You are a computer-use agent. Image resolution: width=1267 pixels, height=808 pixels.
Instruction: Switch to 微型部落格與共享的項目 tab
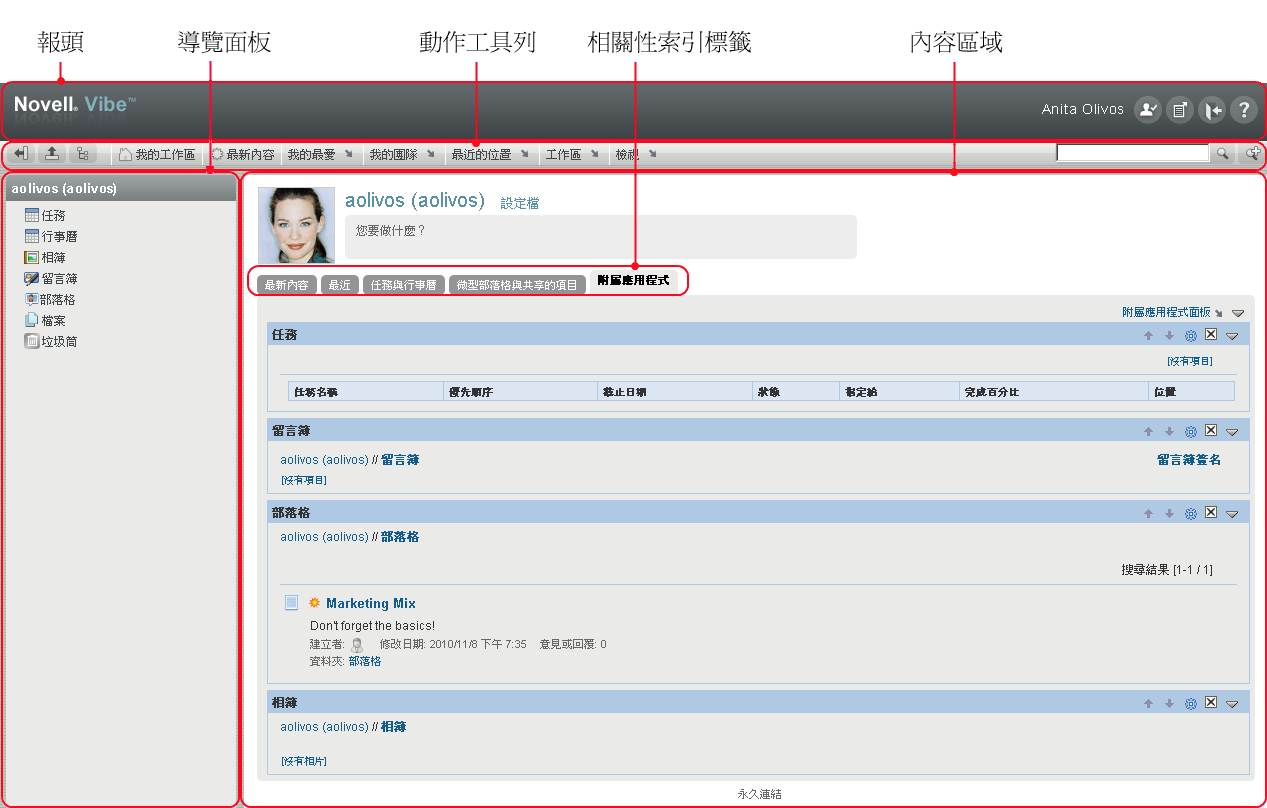coord(517,285)
